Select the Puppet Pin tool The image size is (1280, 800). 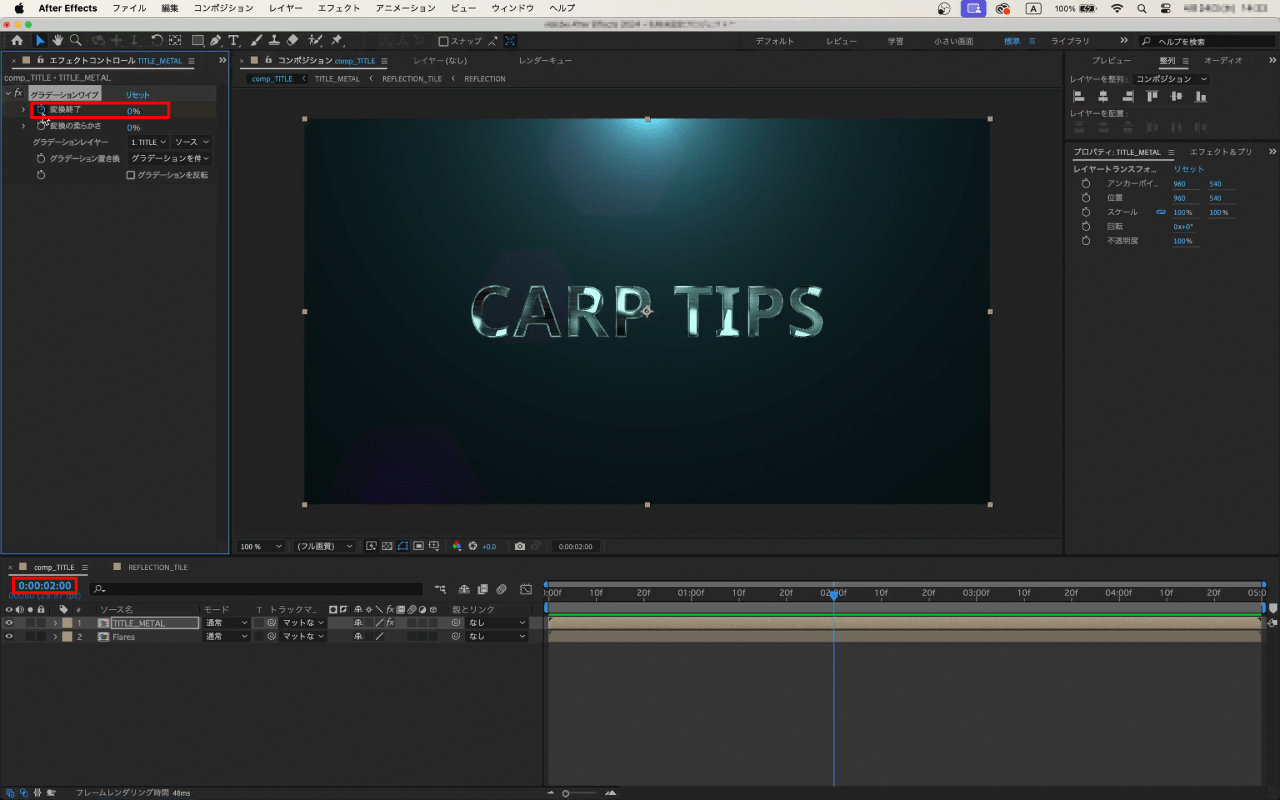pyautogui.click(x=337, y=41)
